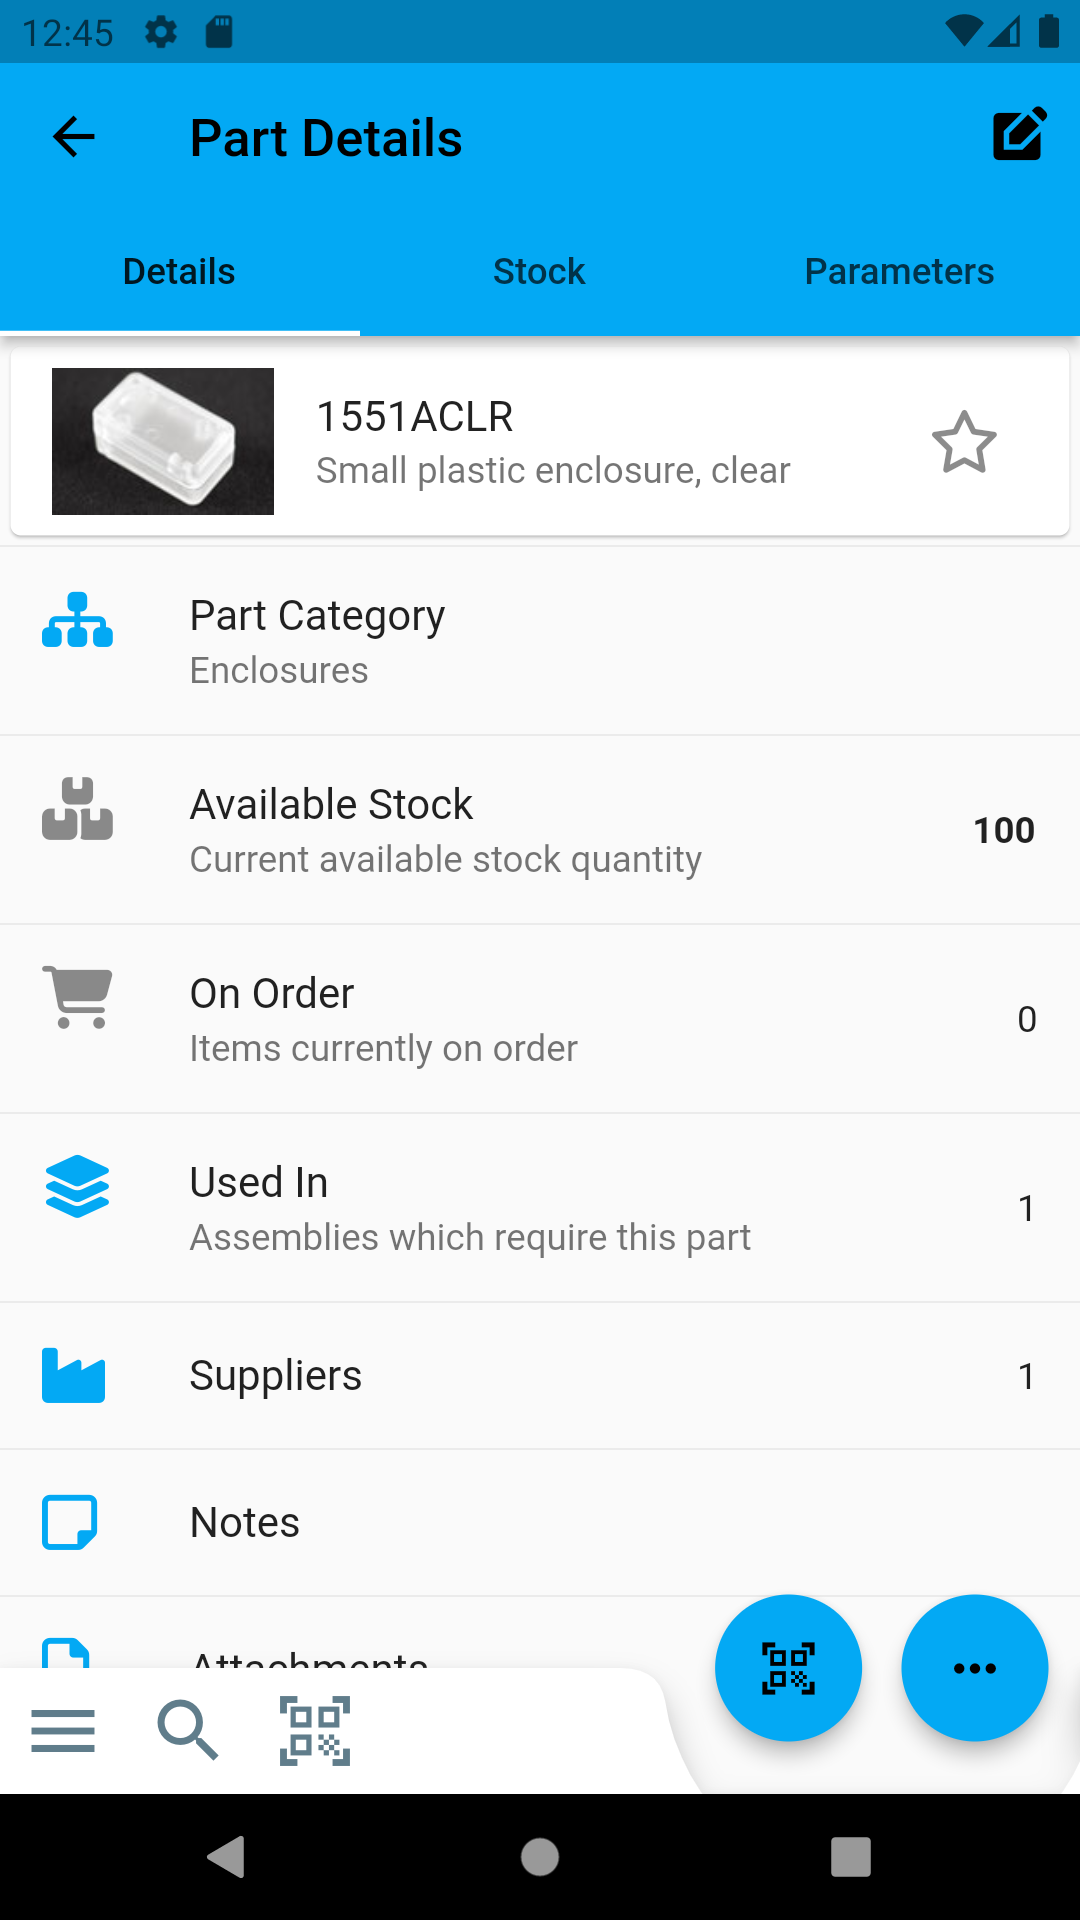
Task: Switch to the Parameters tab
Action: click(x=899, y=271)
